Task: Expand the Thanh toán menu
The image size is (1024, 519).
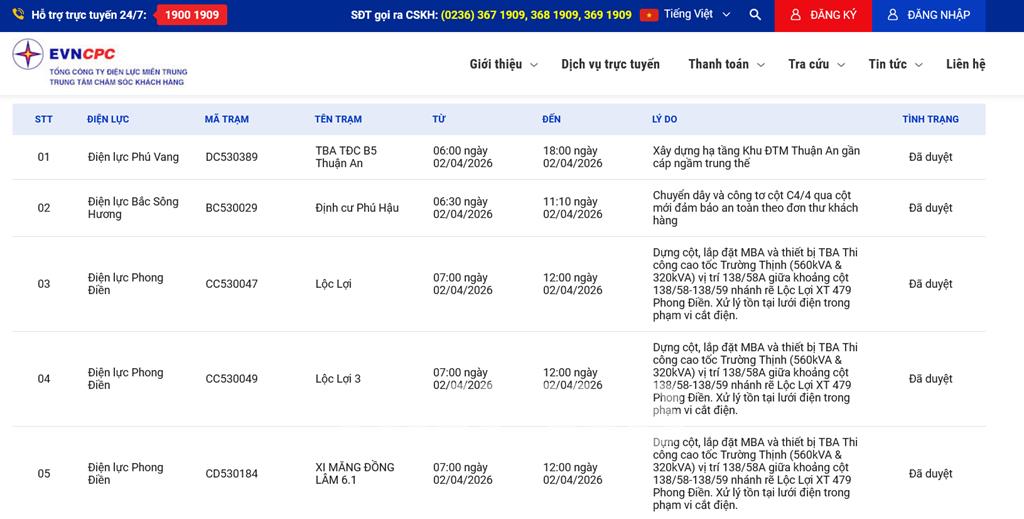Action: (726, 64)
